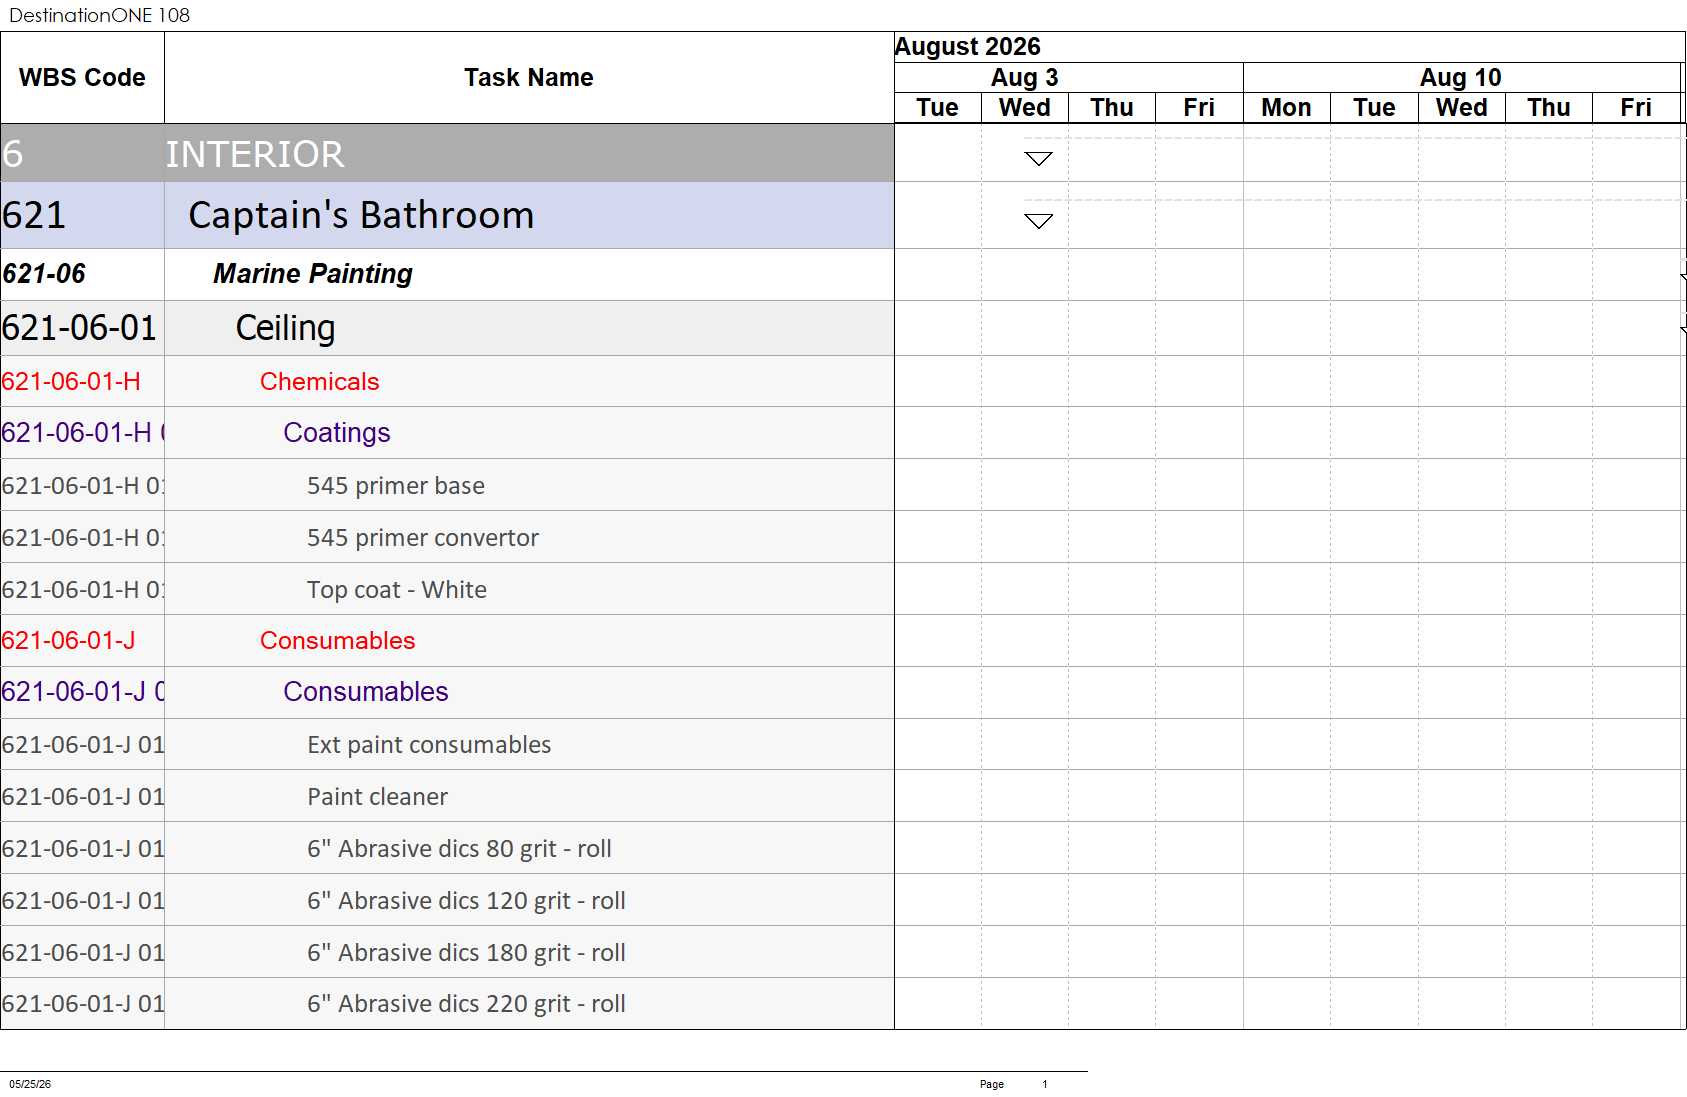Viewport: 1687px width, 1097px height.
Task: Click the INTERIOR summary marker triangle
Action: (1039, 159)
